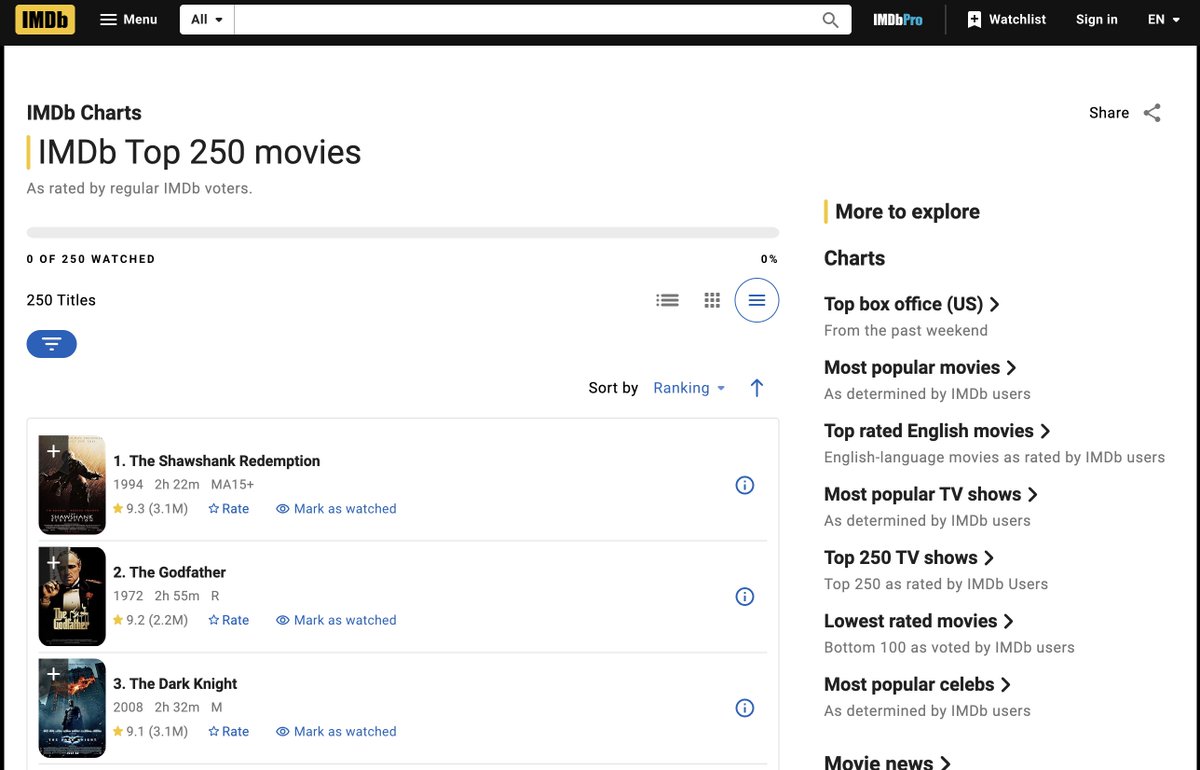Mark The Dark Knight as watched
This screenshot has height=770, width=1200.
pos(336,732)
